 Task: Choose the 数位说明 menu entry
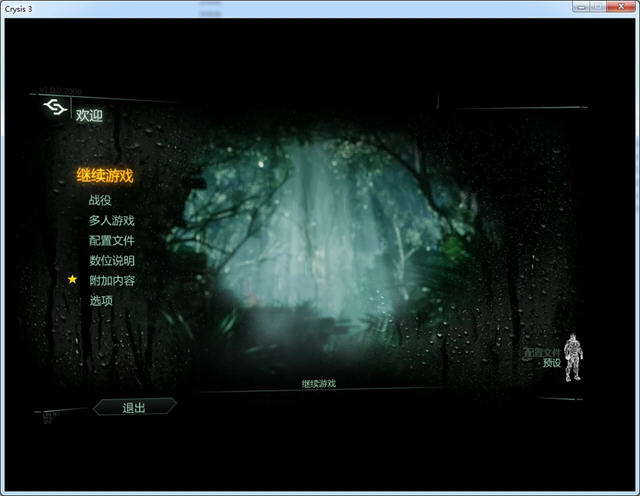pyautogui.click(x=112, y=260)
